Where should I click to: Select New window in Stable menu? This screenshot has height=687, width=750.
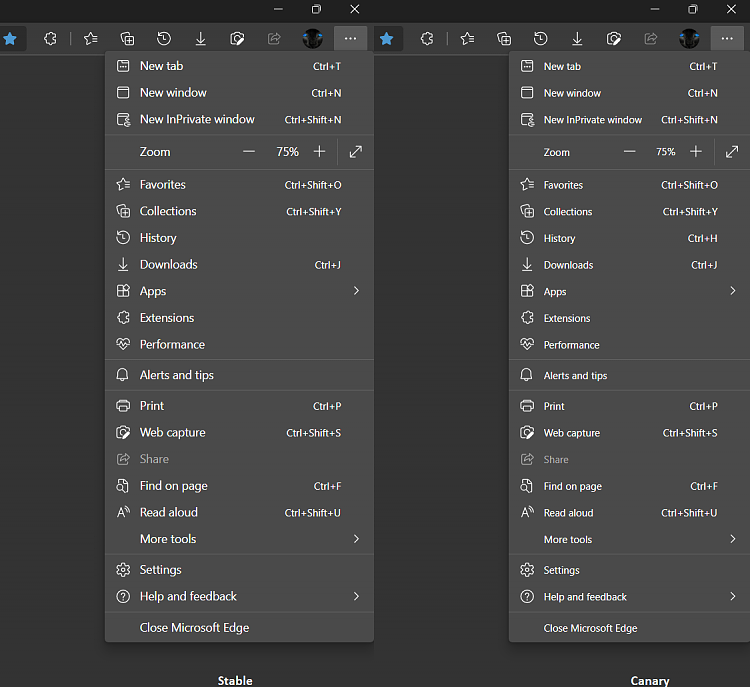pyautogui.click(x=239, y=93)
